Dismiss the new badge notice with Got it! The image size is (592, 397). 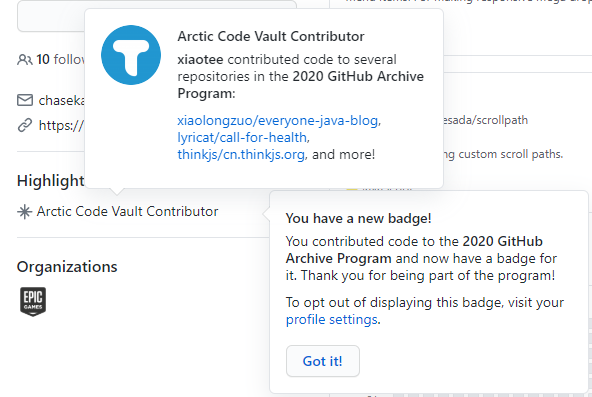coord(323,361)
